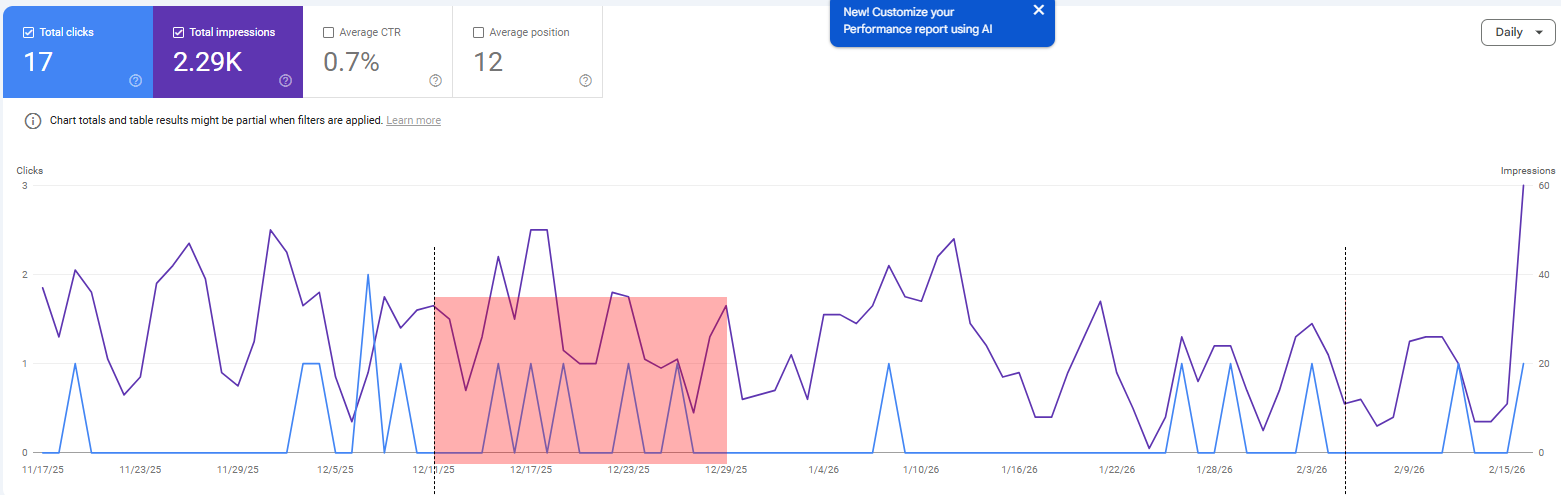Uncheck the Total impressions checkbox

point(178,33)
